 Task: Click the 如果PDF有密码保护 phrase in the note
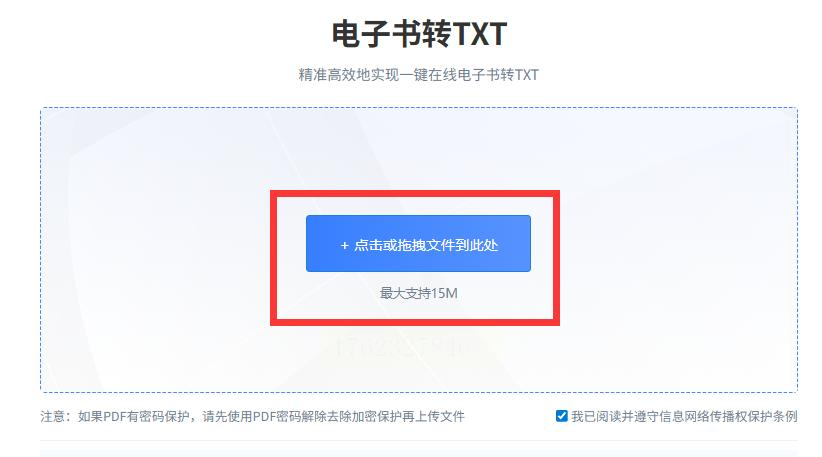coord(133,416)
